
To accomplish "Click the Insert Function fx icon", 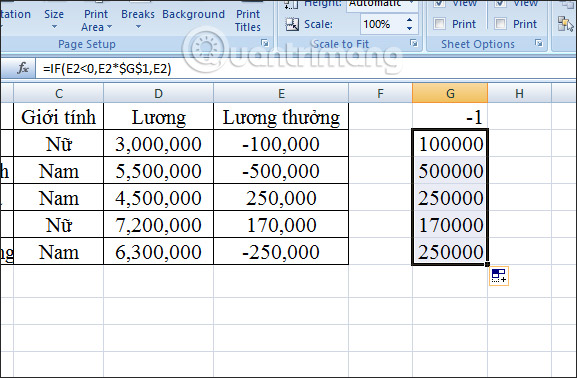I will tap(23, 68).
